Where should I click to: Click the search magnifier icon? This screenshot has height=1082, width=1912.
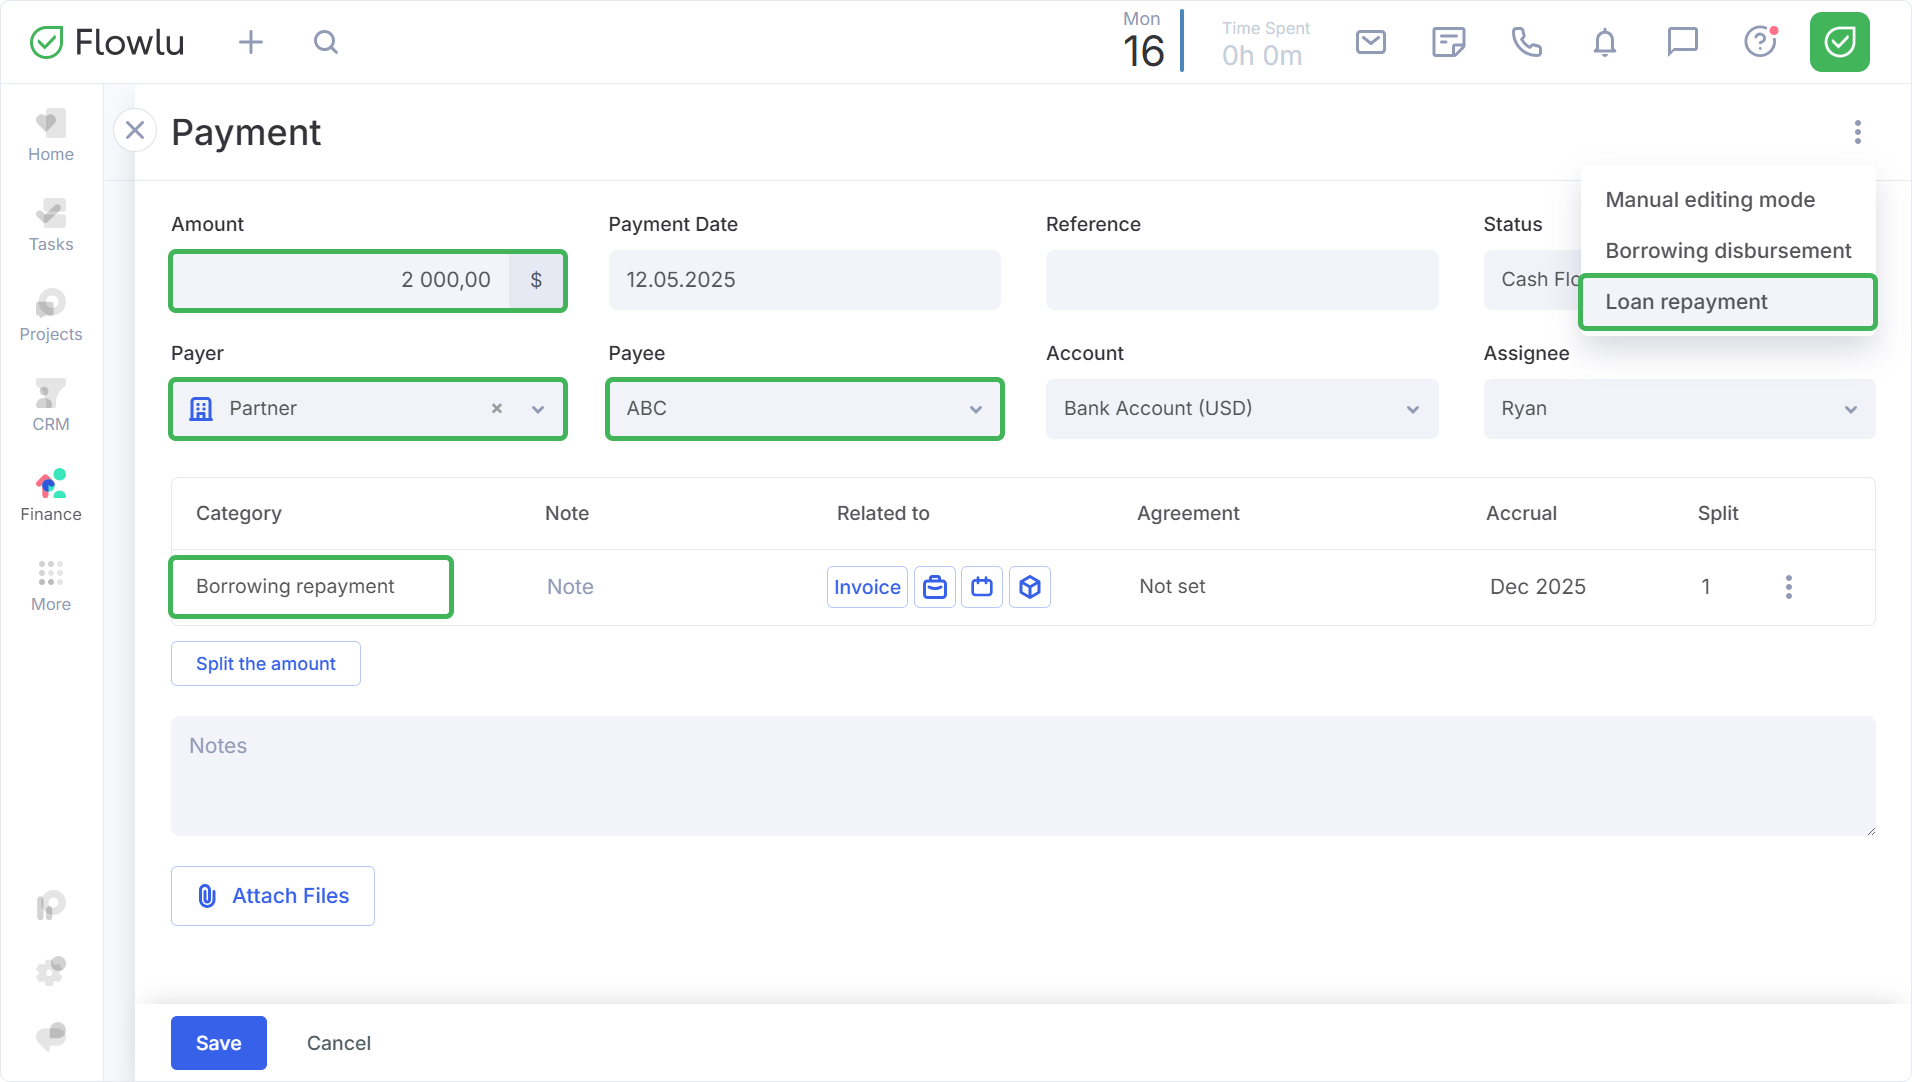(x=326, y=42)
